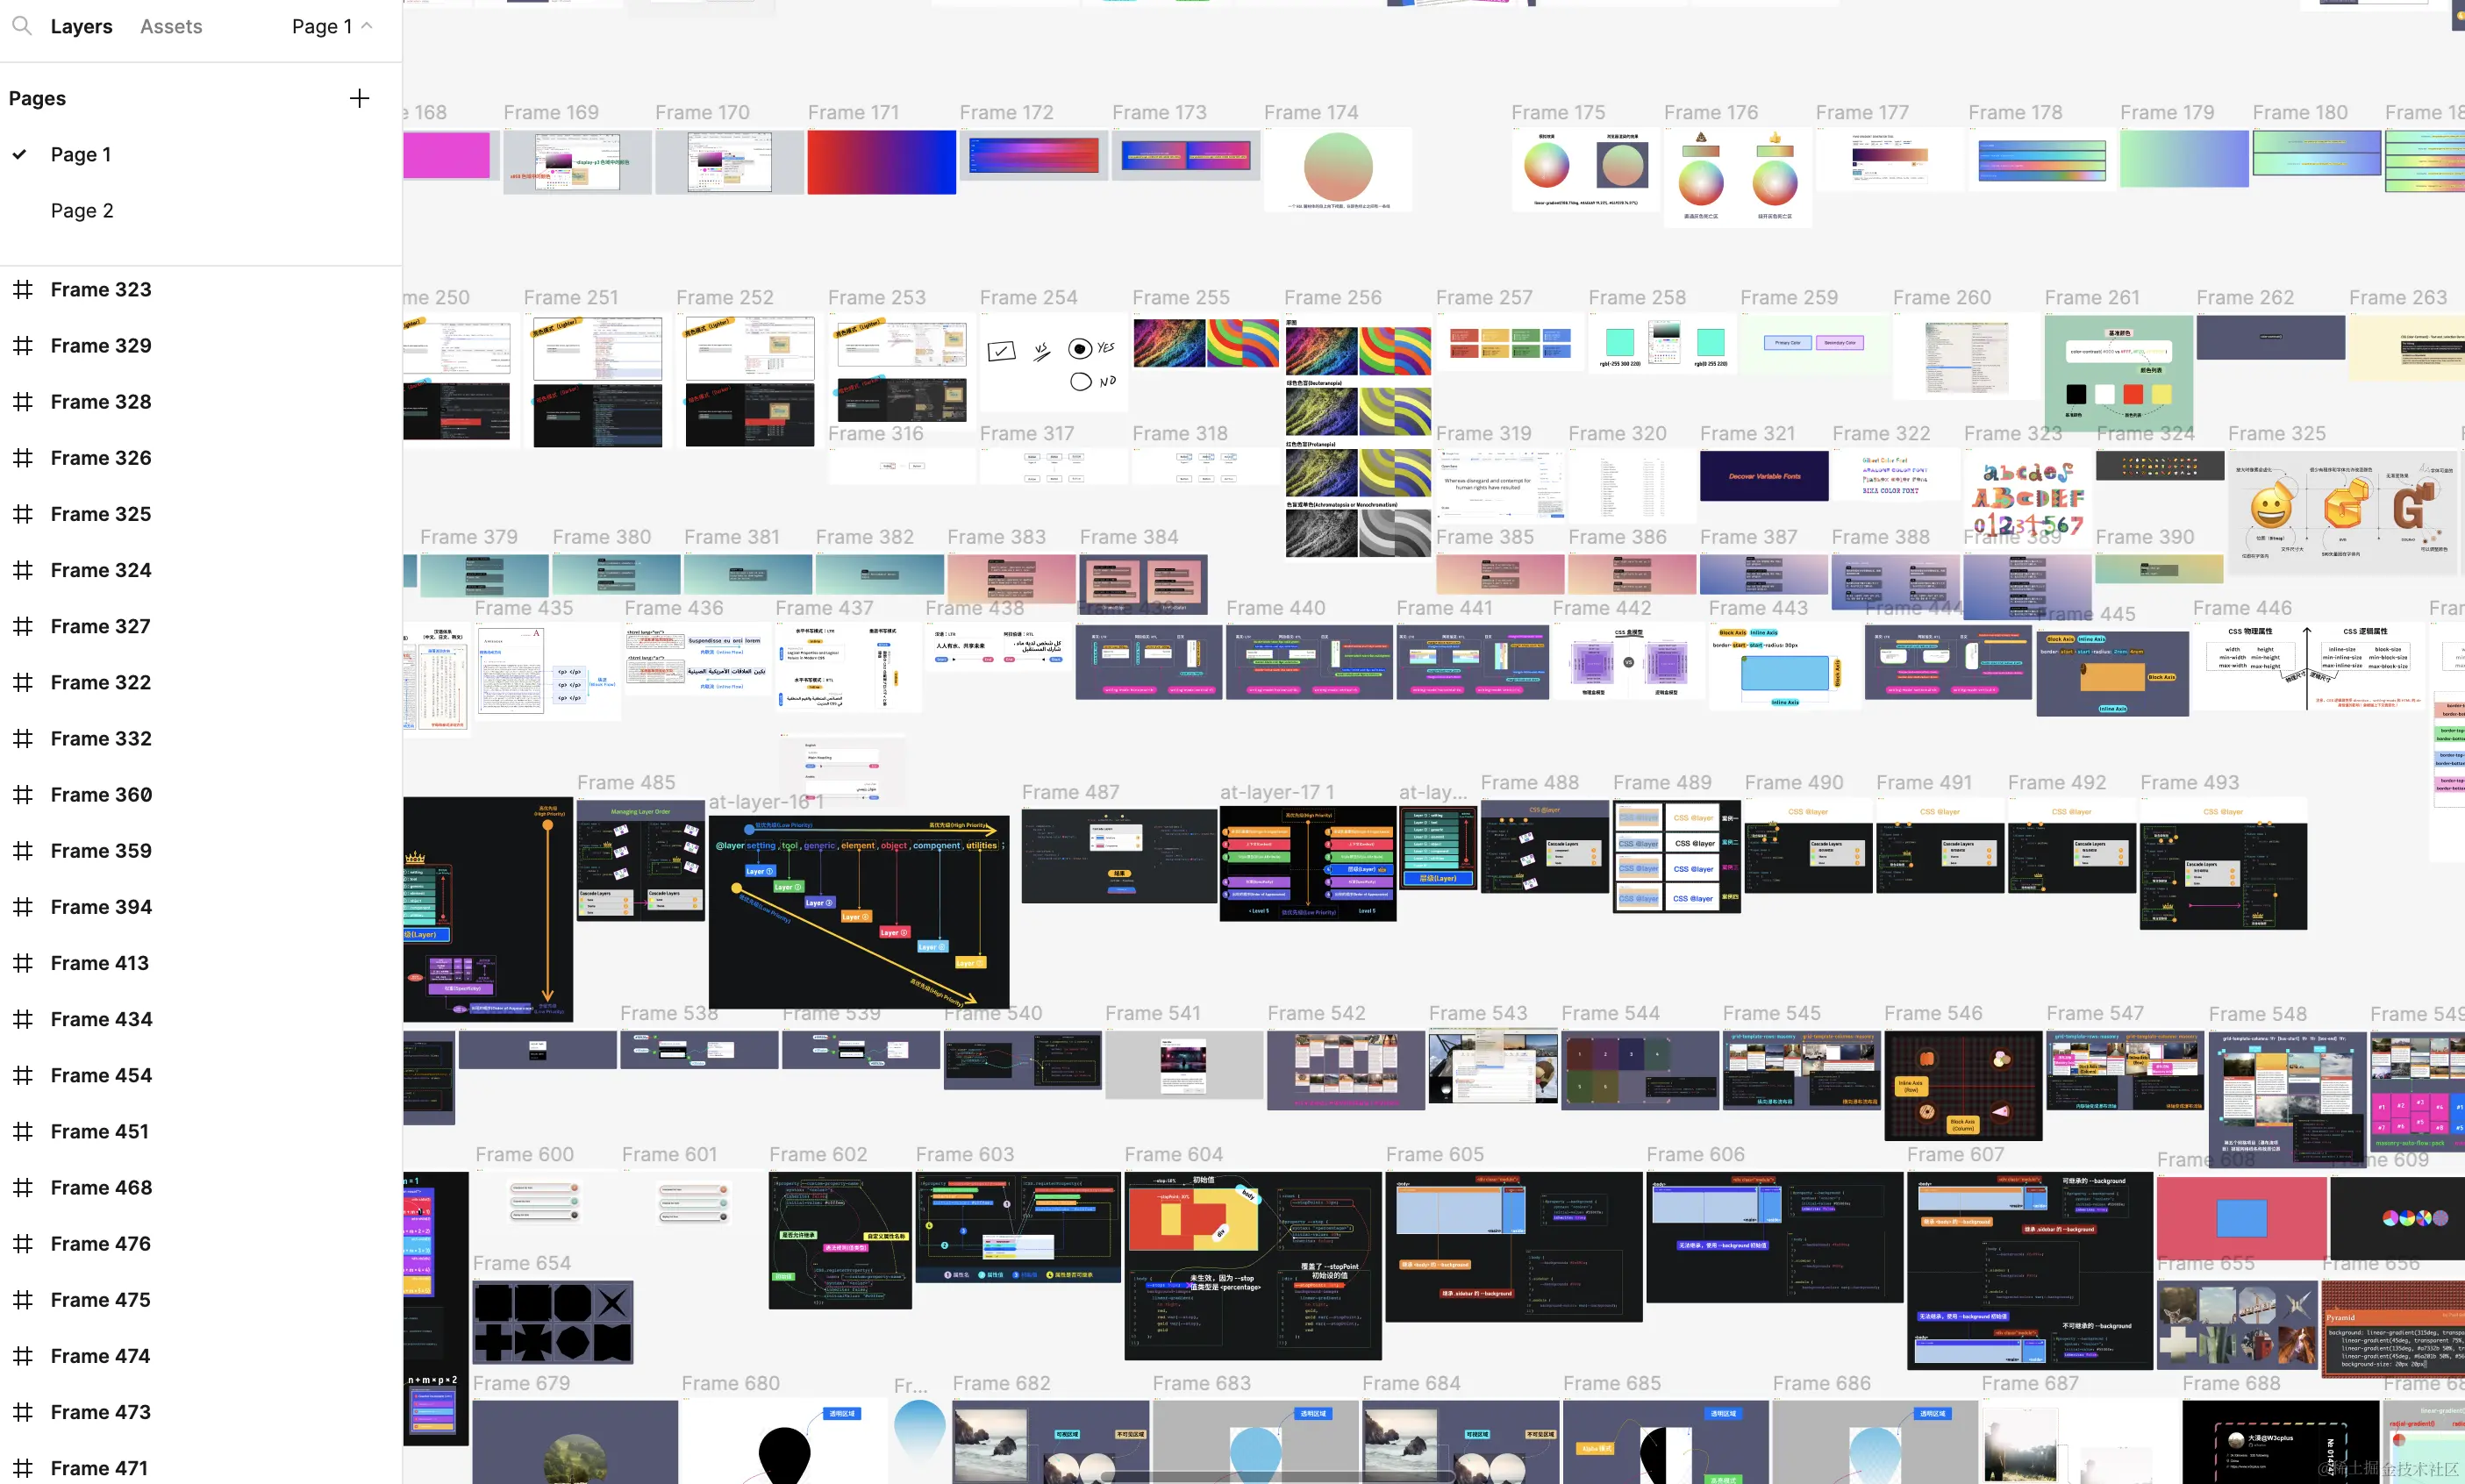The height and width of the screenshot is (1484, 2465).
Task: Click the red-blue gradient in Frame 171
Action: click(x=881, y=162)
